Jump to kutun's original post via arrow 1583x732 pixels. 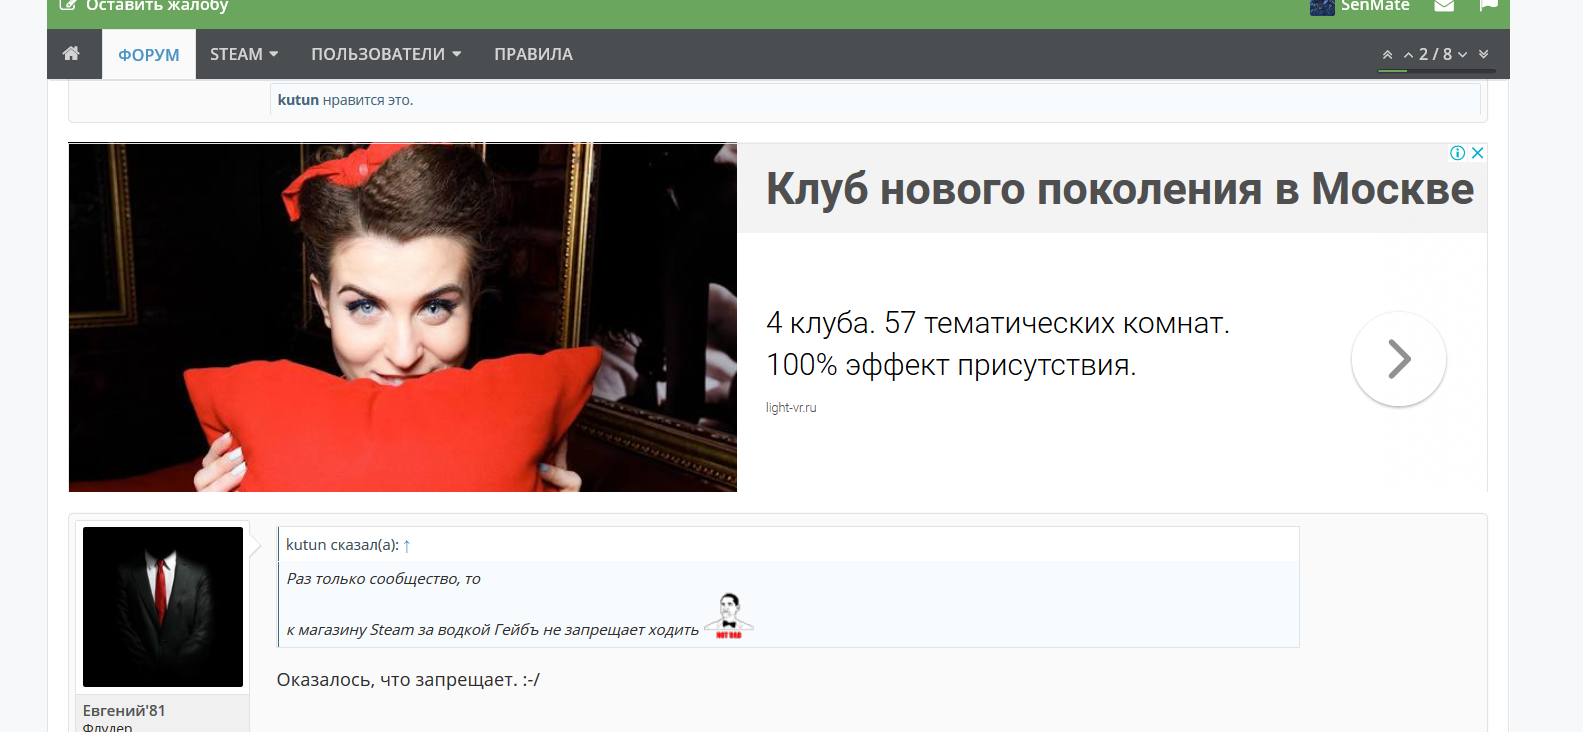pos(407,545)
